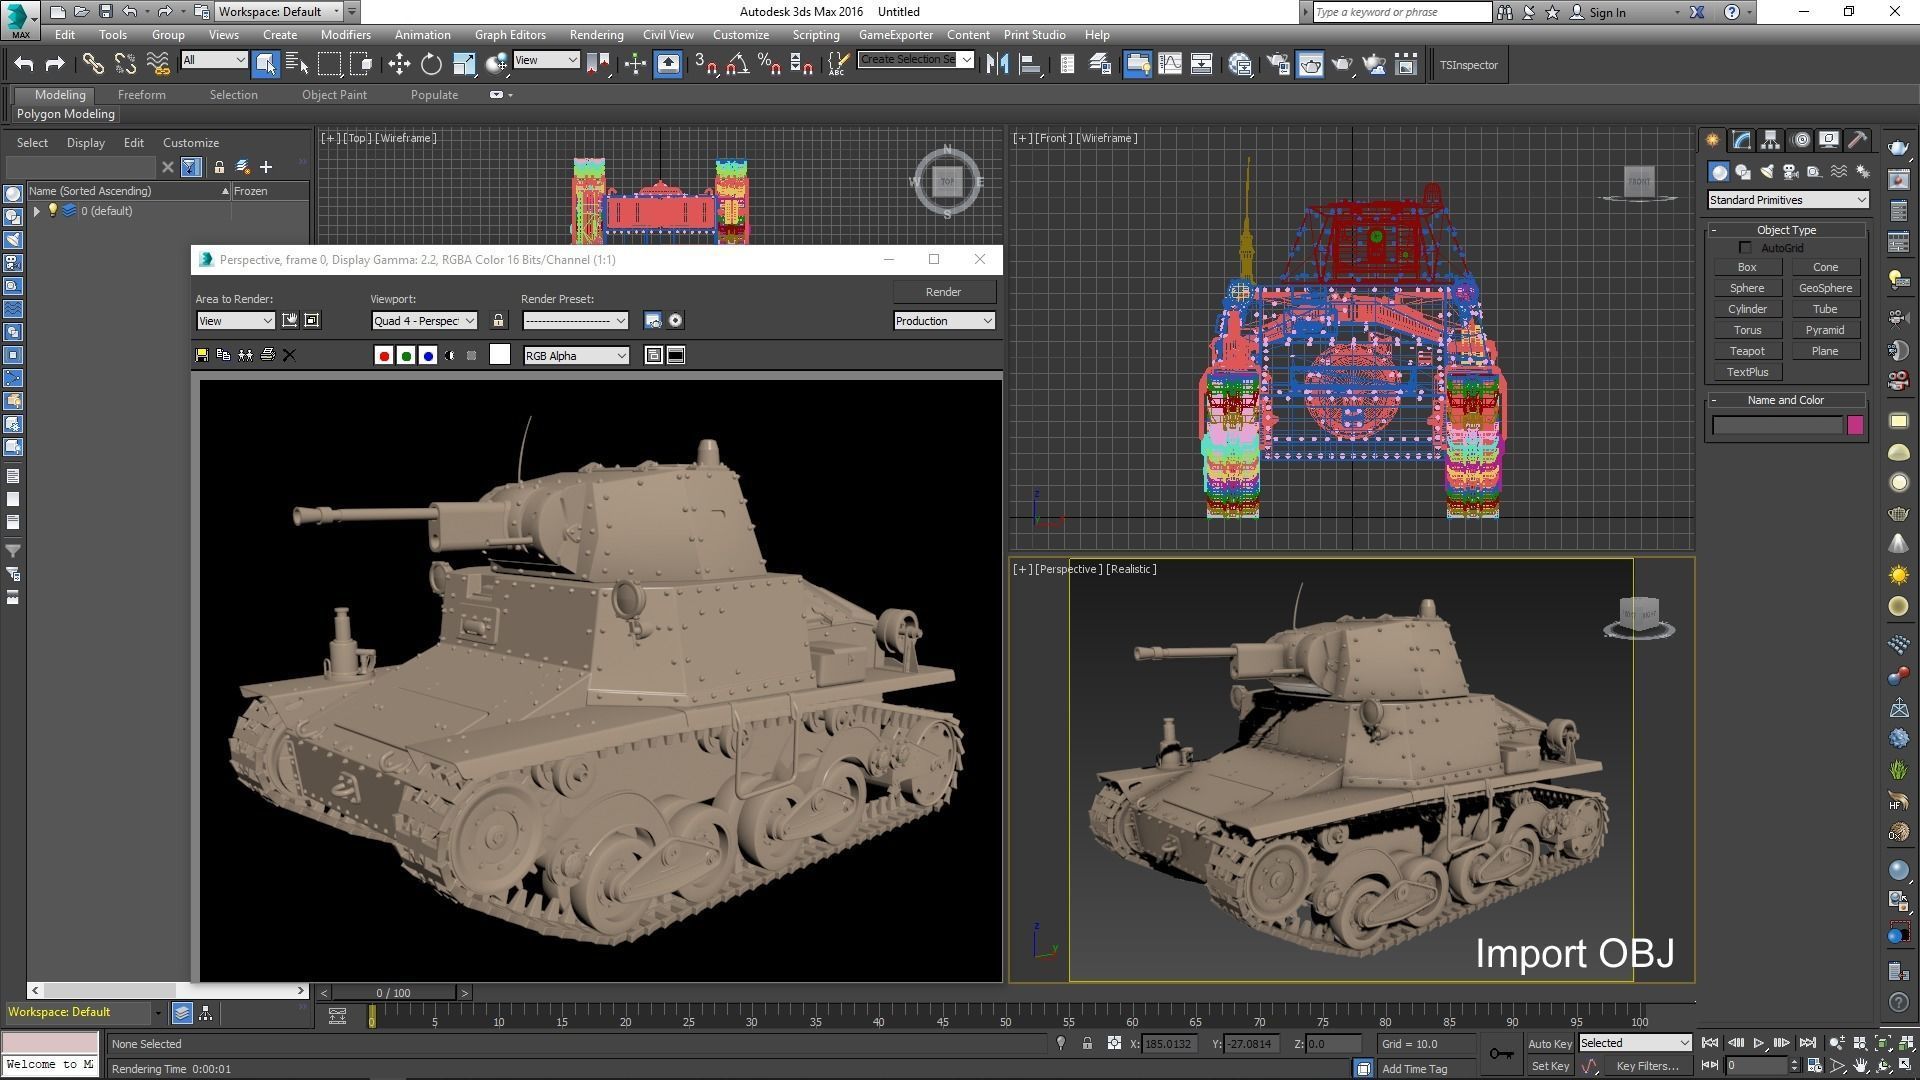
Task: Toggle the 3D Snaps magnet icon
Action: tap(706, 64)
